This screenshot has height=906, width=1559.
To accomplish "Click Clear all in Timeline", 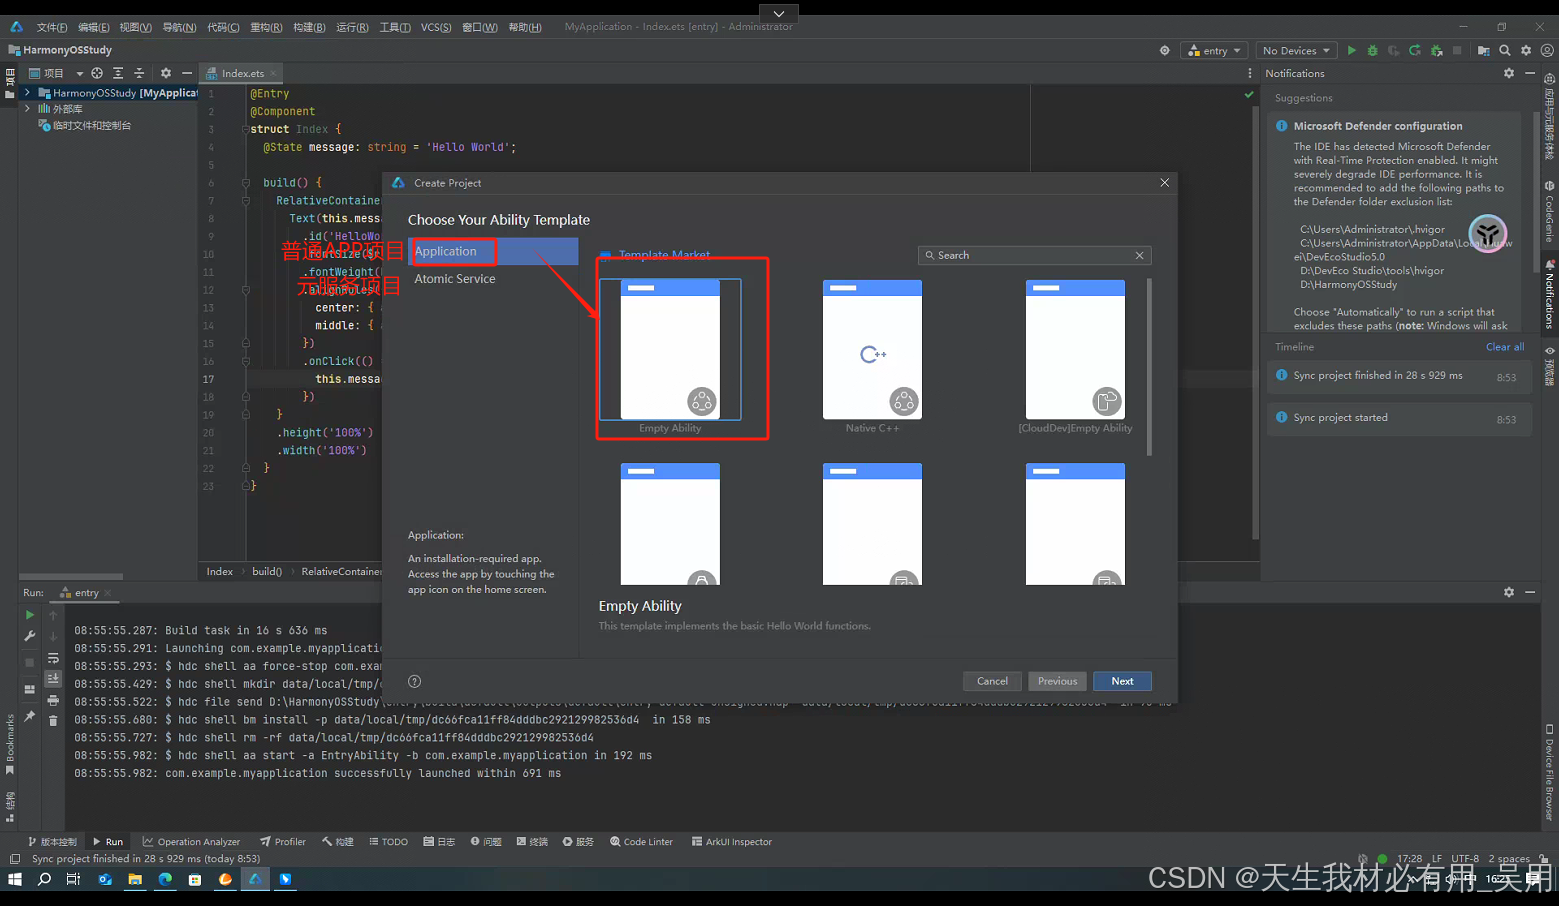I will click(1505, 347).
